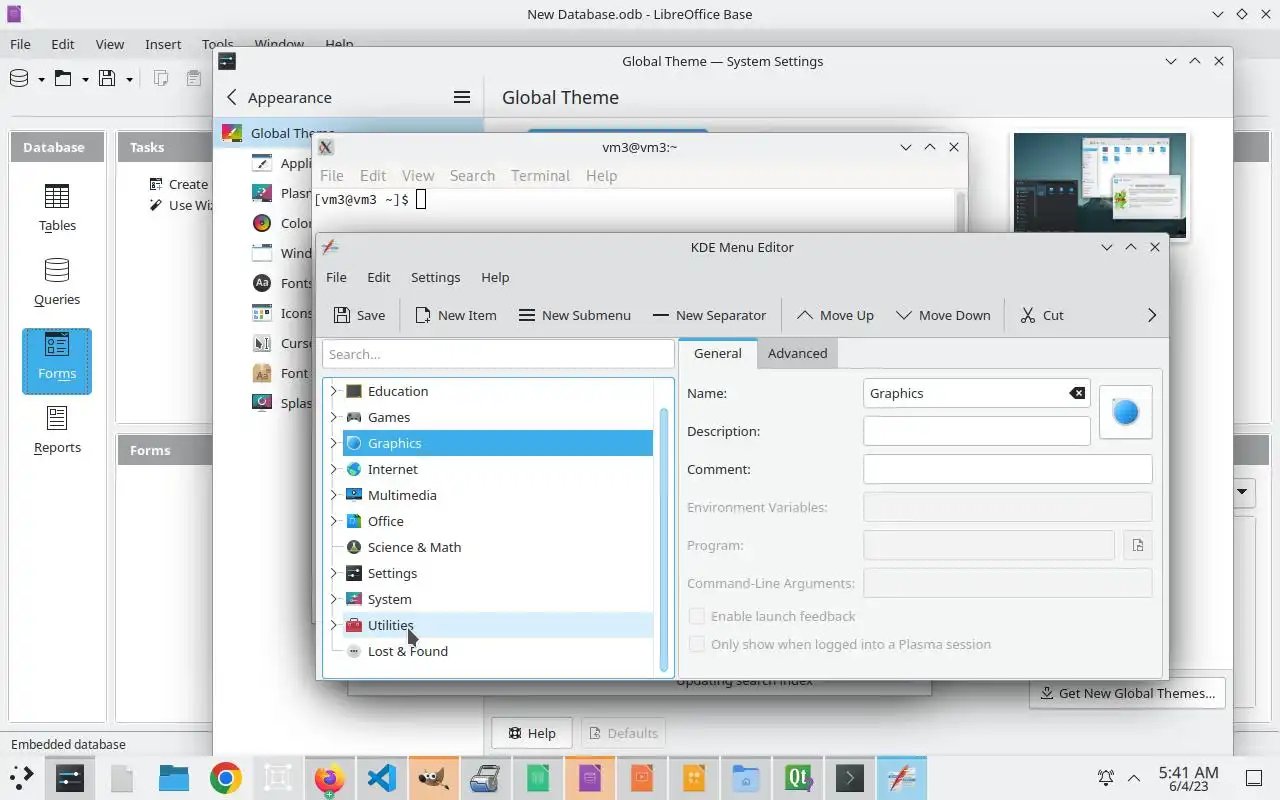Open Qt application from taskbar
The height and width of the screenshot is (800, 1280).
click(x=797, y=778)
